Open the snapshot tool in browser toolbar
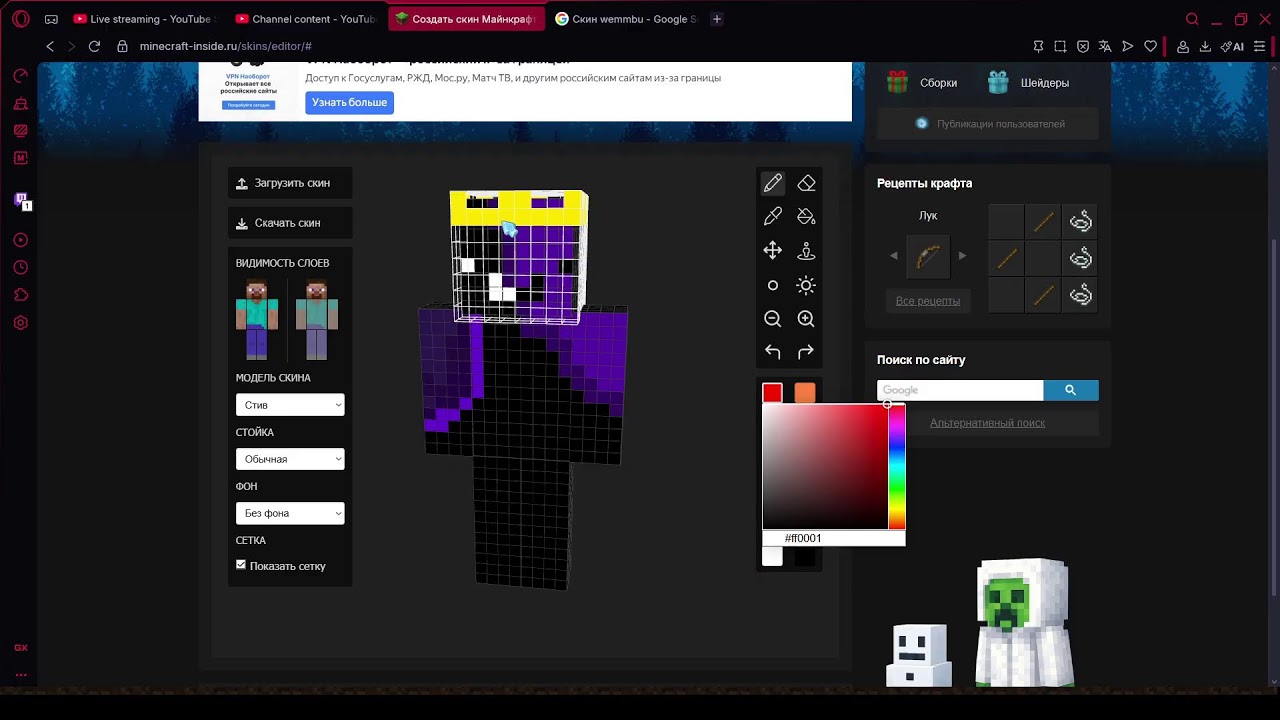The image size is (1280, 720). tap(1061, 46)
